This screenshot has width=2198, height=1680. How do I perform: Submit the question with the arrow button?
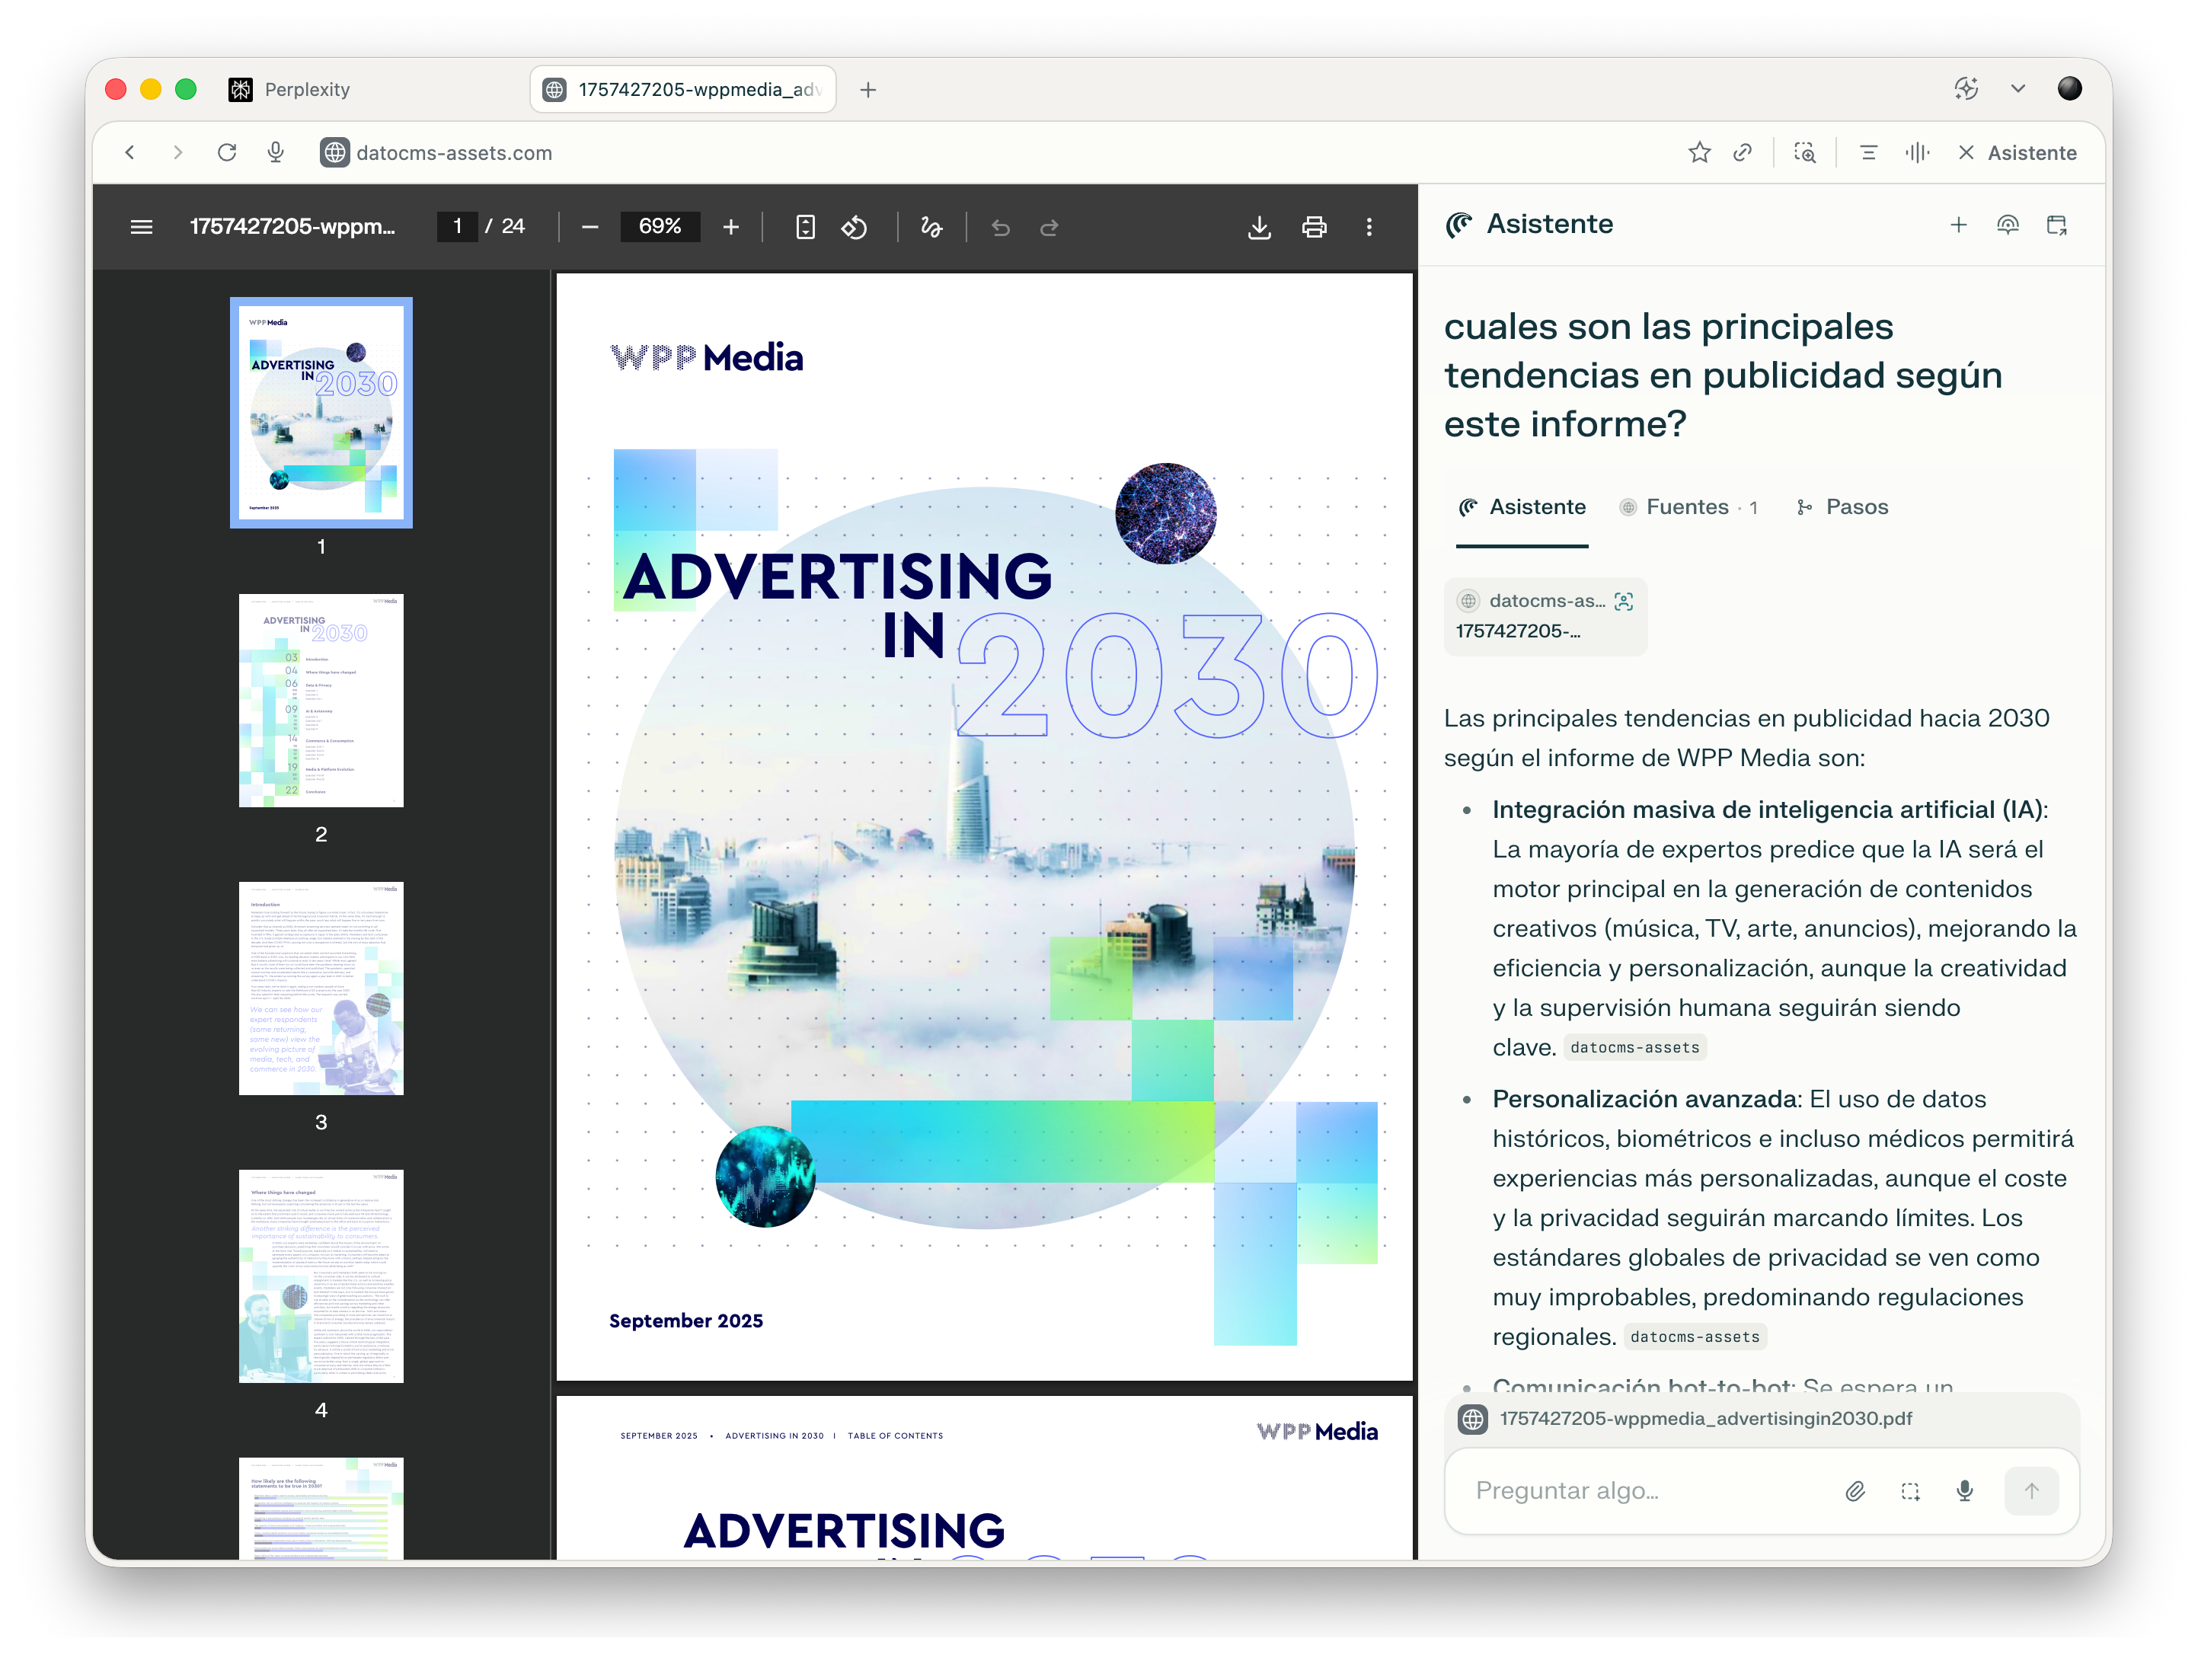pos(2031,1491)
